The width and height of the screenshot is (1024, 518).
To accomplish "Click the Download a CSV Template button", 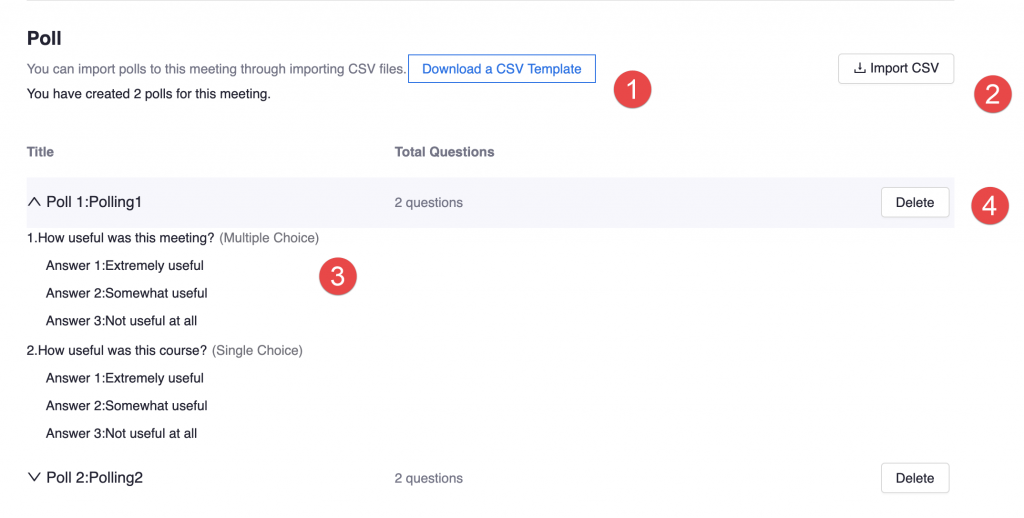I will pos(502,69).
